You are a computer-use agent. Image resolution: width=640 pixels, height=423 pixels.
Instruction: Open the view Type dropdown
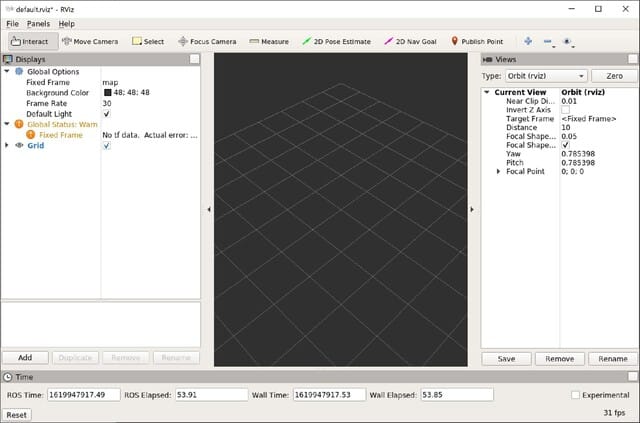click(x=546, y=76)
